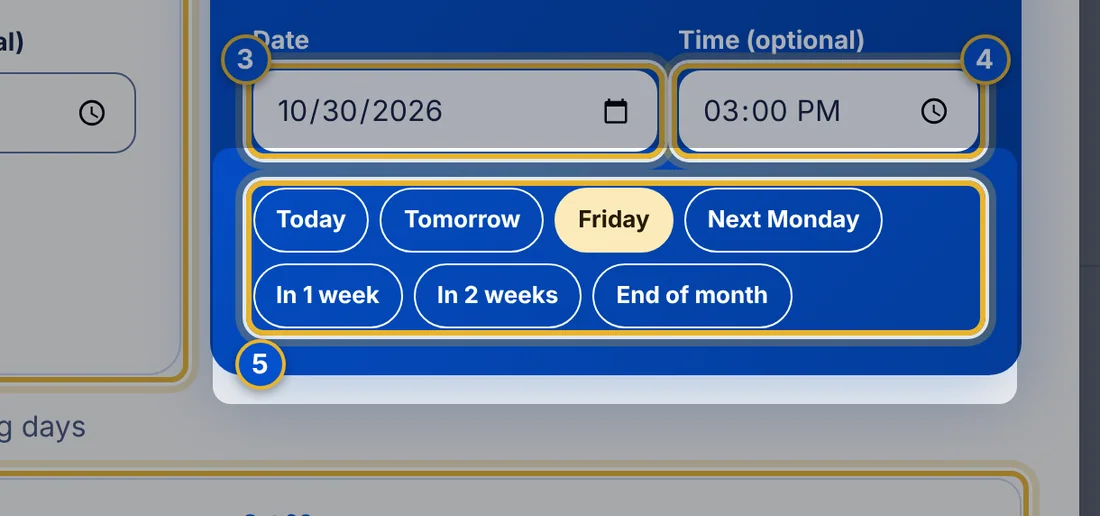Viewport: 1100px width, 516px height.
Task: Focus the year segment 2026 in Date
Action: [x=406, y=111]
